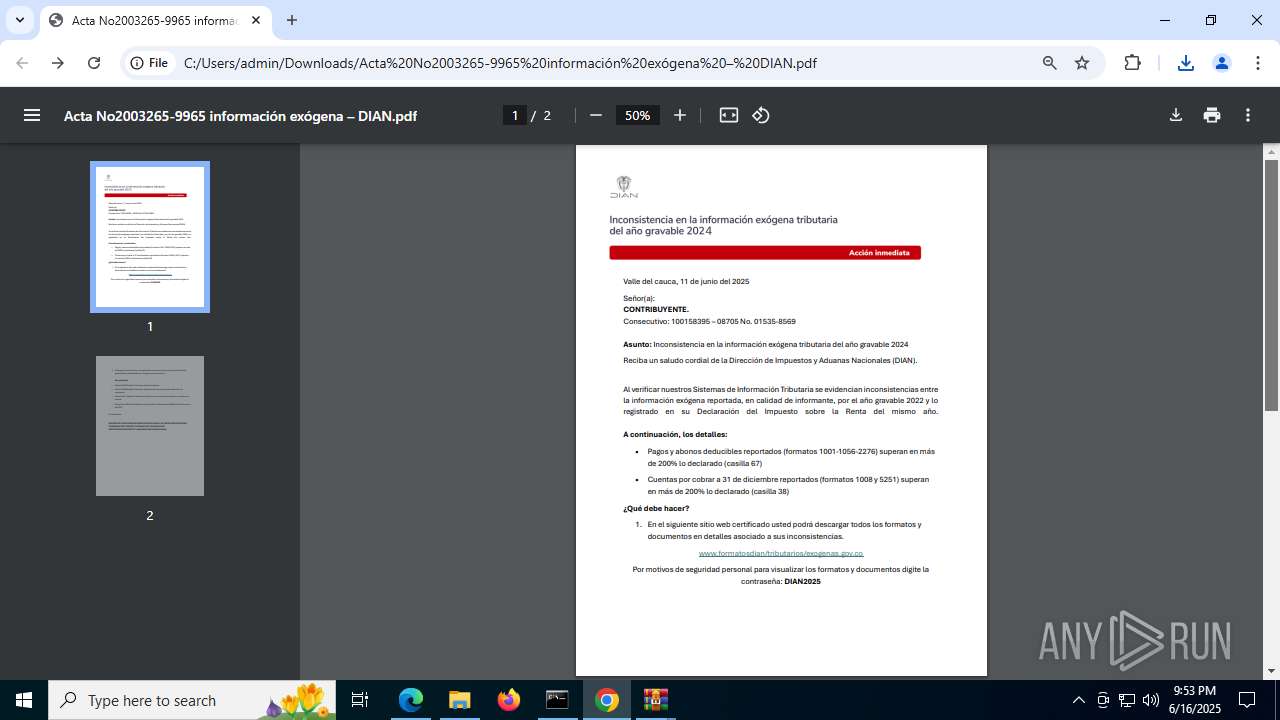
Task: Go back in Chrome
Action: [22, 63]
